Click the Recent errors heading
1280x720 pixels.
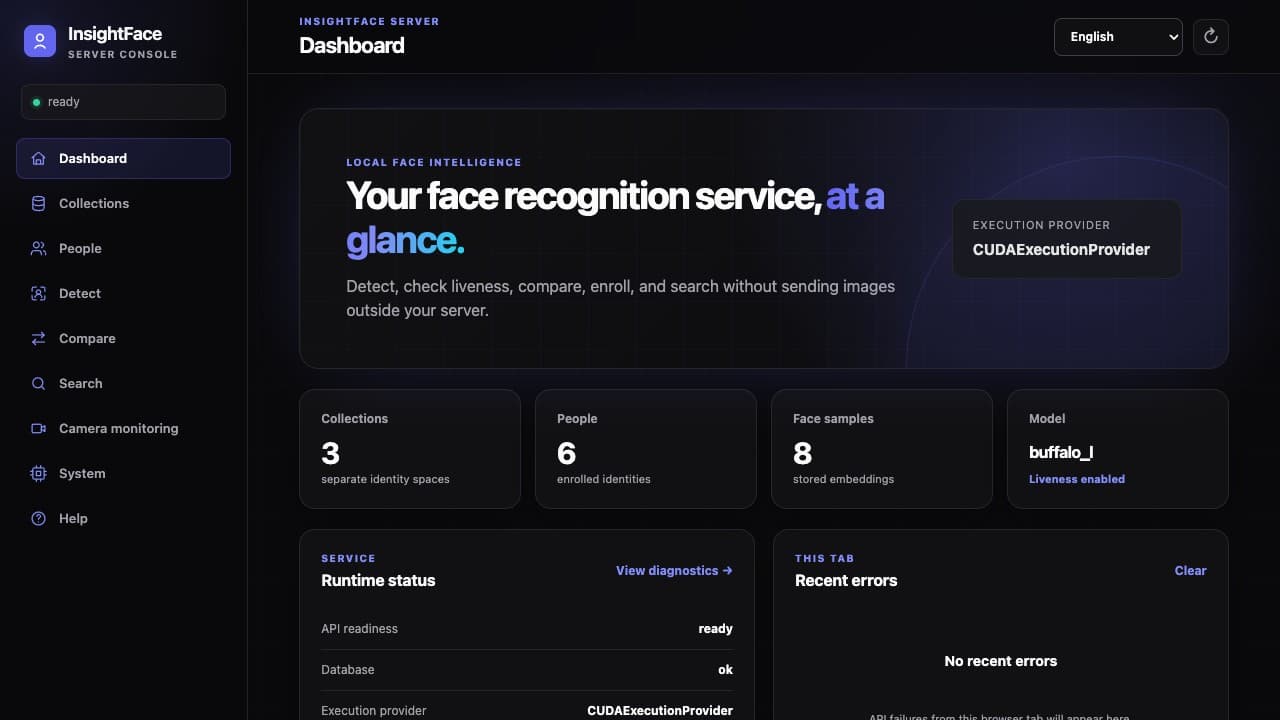point(846,580)
